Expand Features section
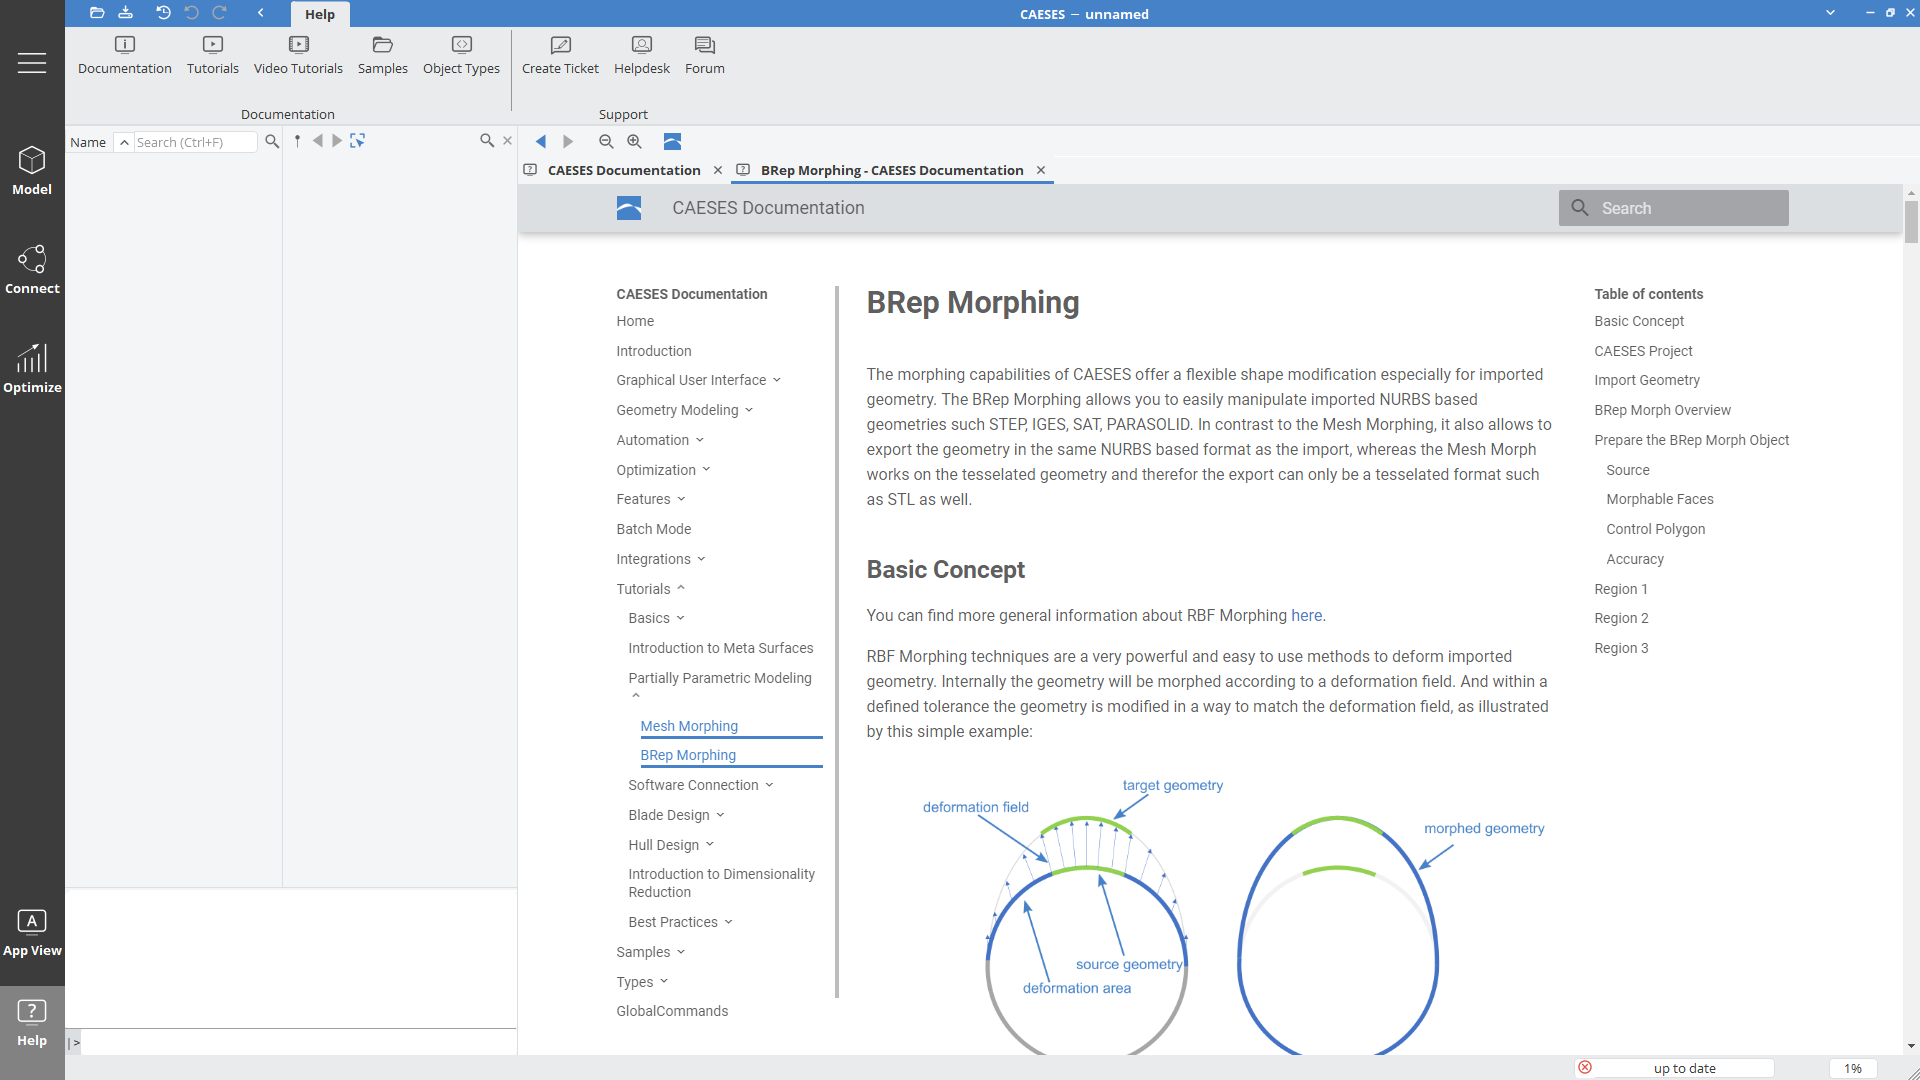Viewport: 1920px width, 1080px height. (682, 499)
